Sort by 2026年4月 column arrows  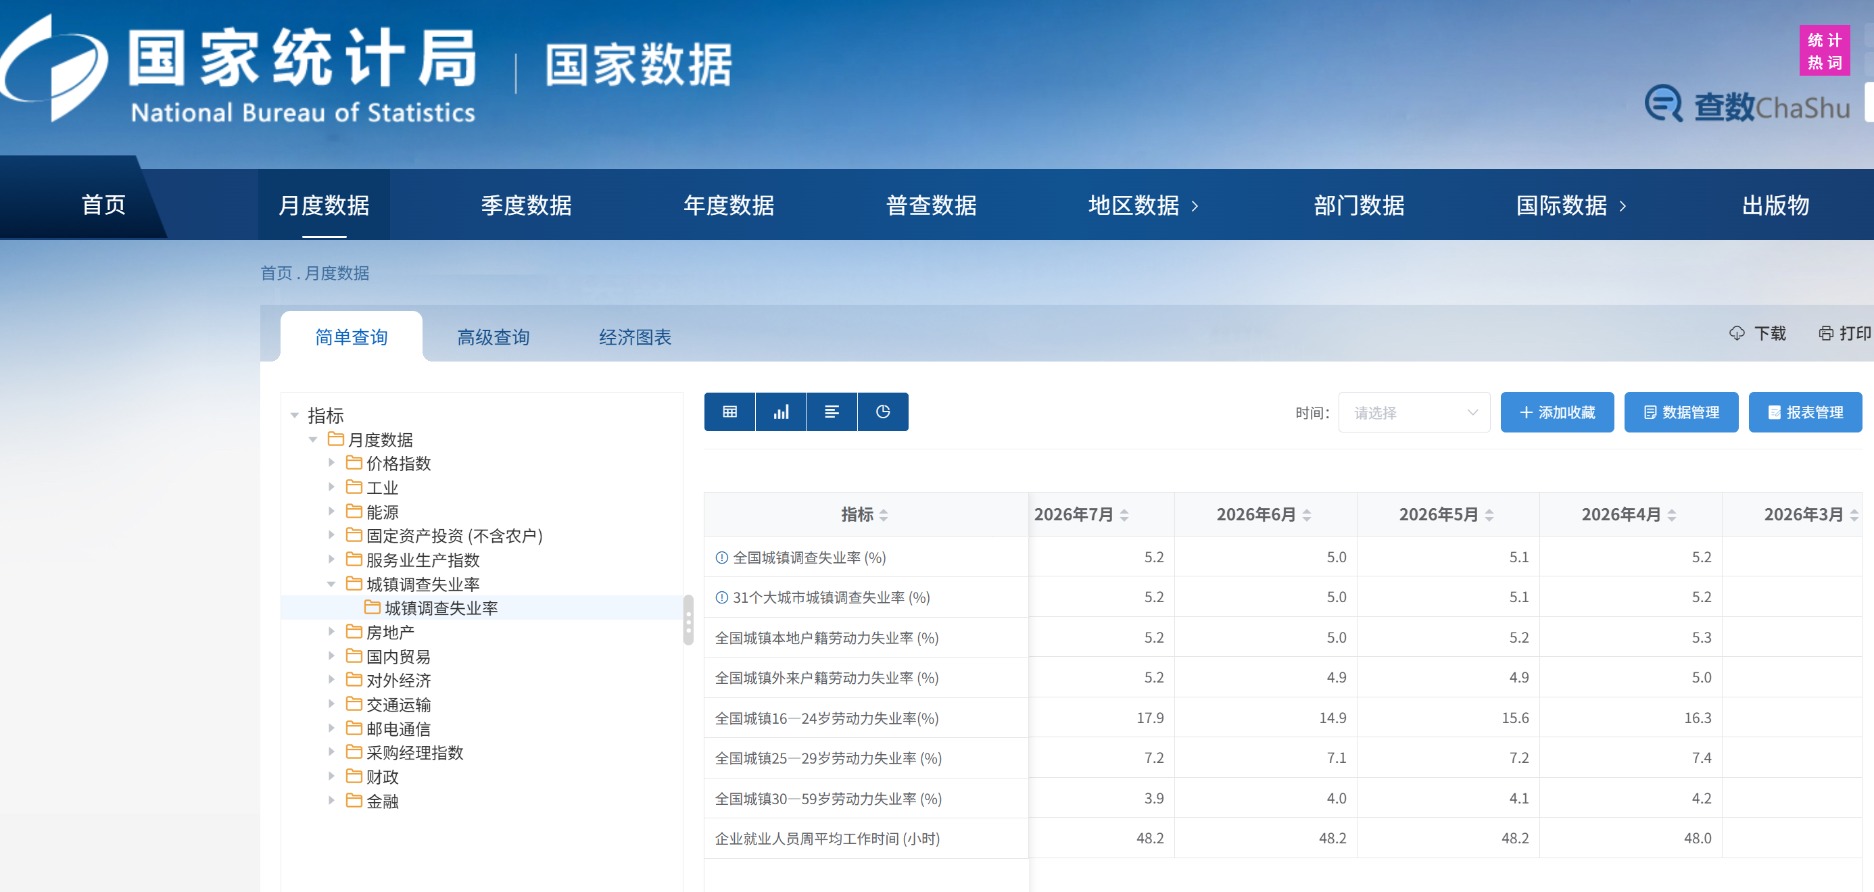(1672, 515)
